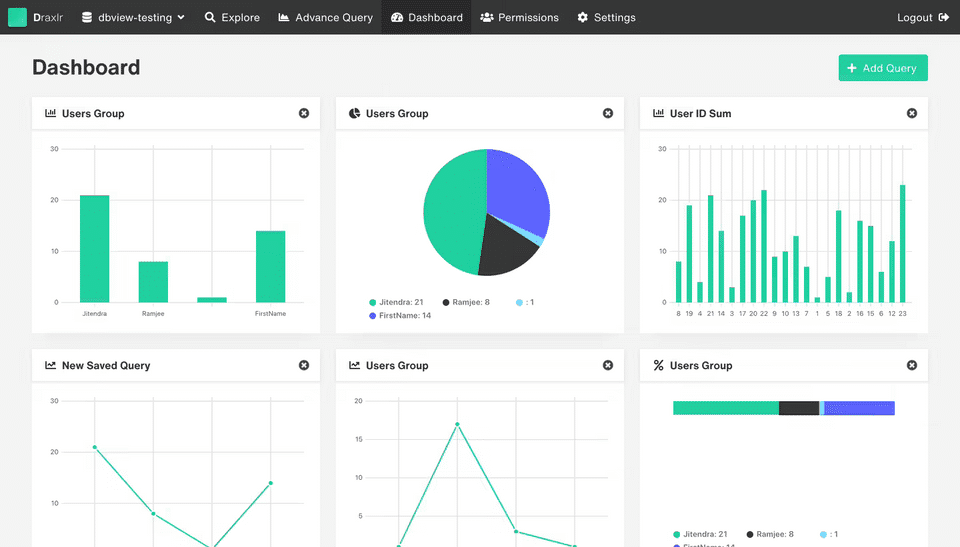
Task: Open the Explore menu item
Action: 232,17
